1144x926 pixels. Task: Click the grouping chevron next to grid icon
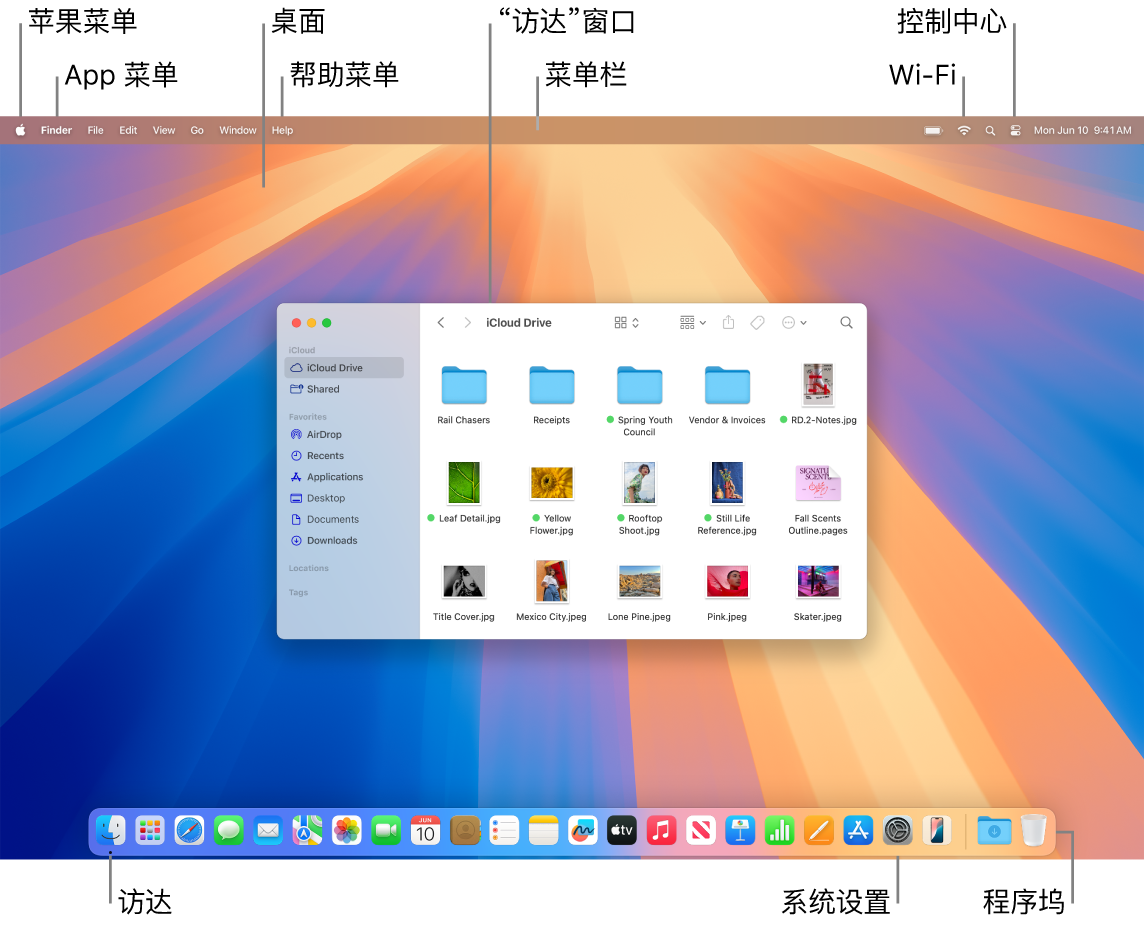tap(635, 322)
